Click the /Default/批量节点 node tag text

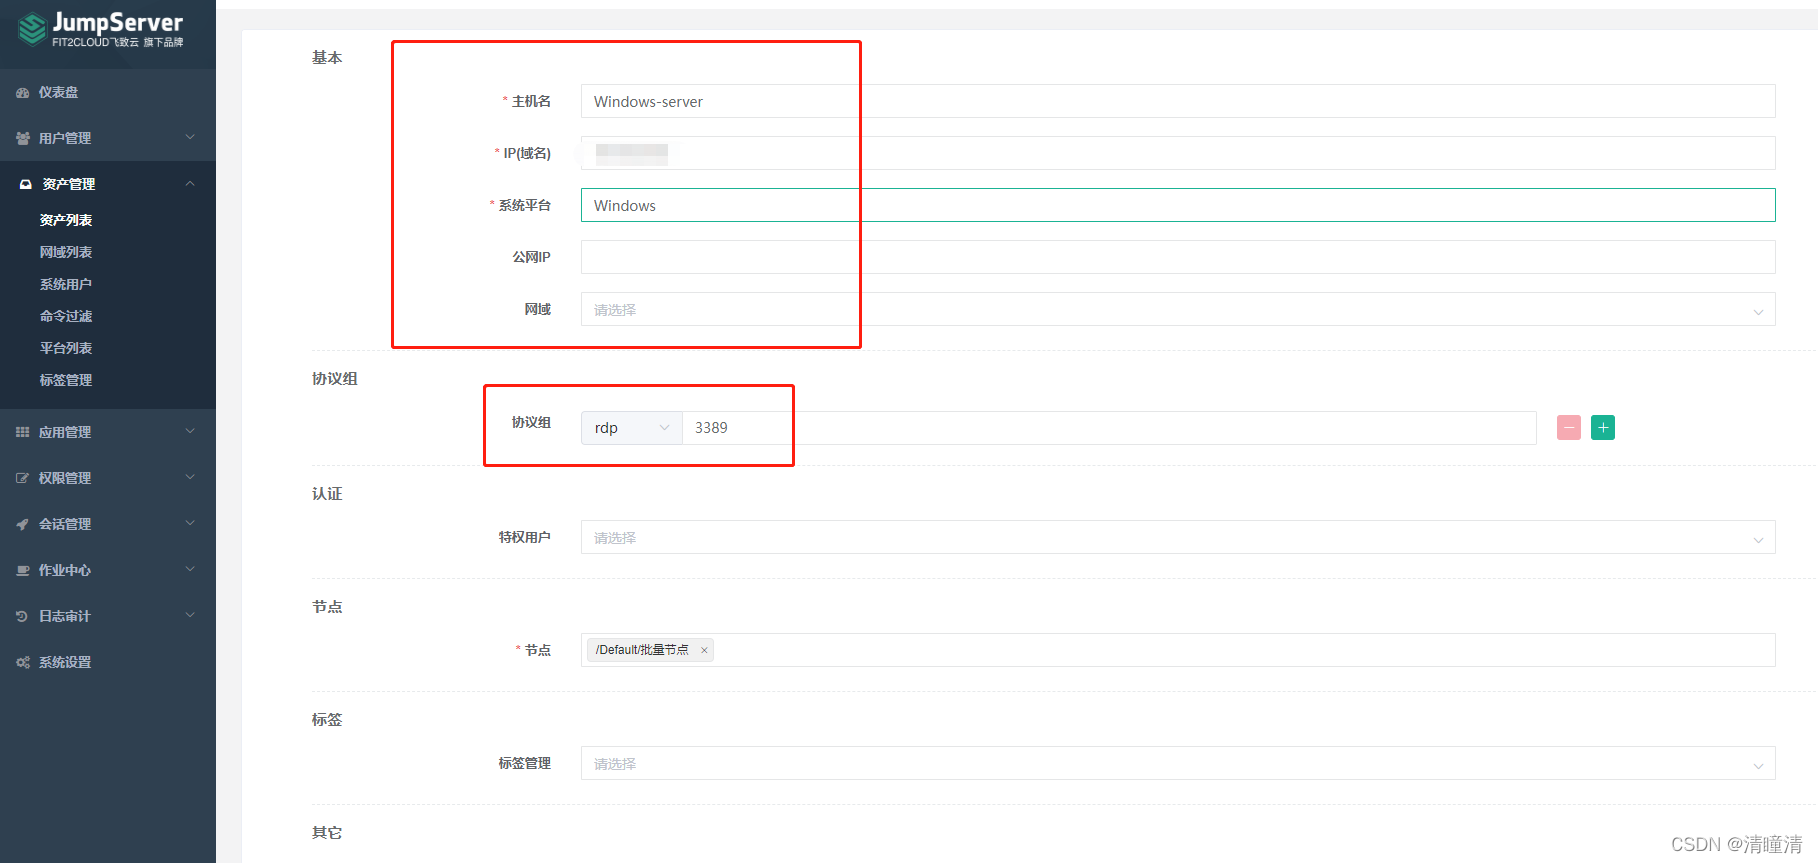pos(642,650)
